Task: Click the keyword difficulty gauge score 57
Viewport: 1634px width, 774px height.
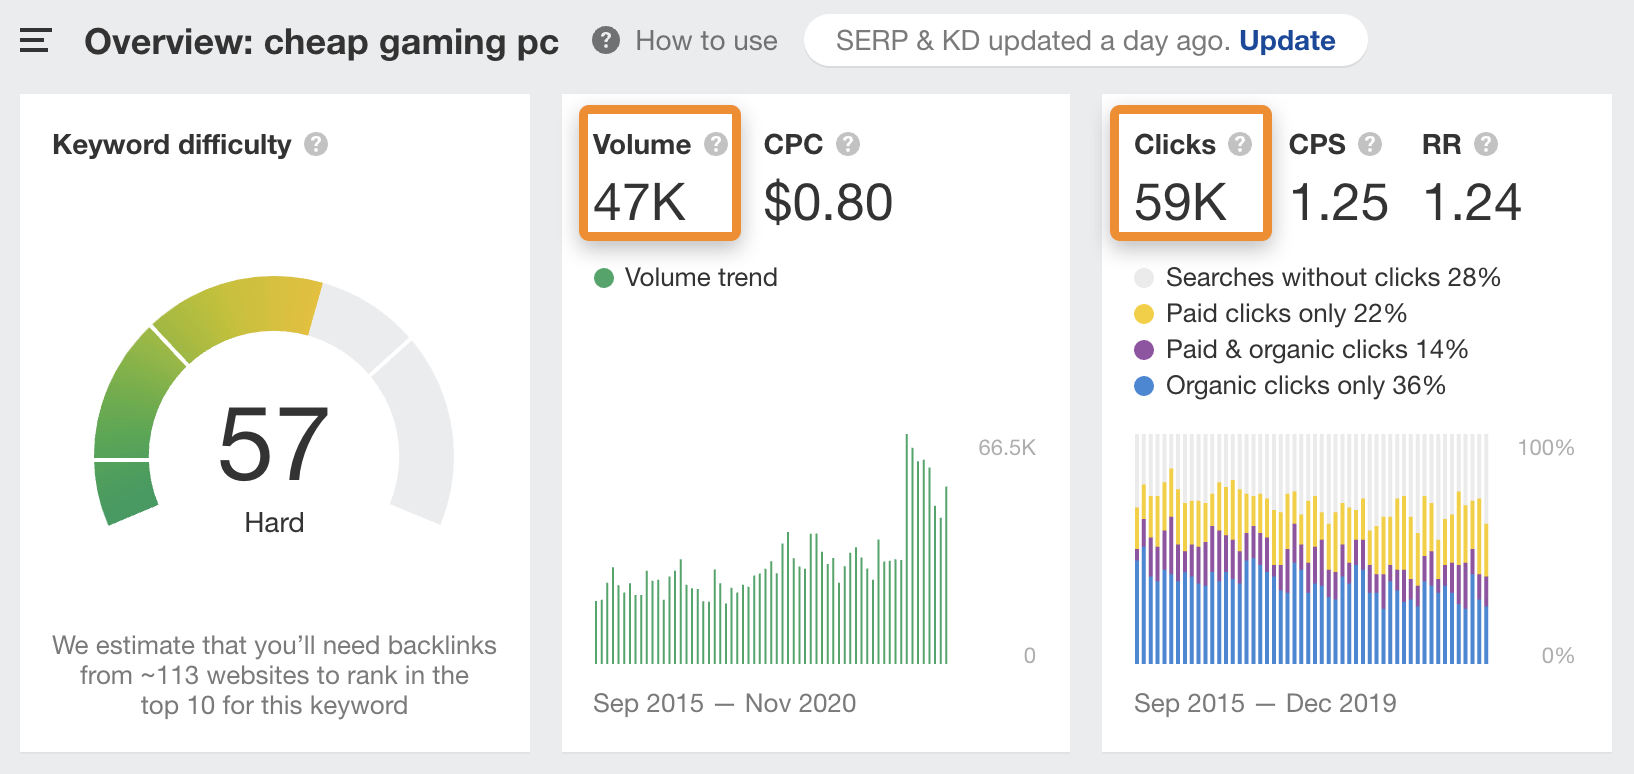Action: (274, 444)
